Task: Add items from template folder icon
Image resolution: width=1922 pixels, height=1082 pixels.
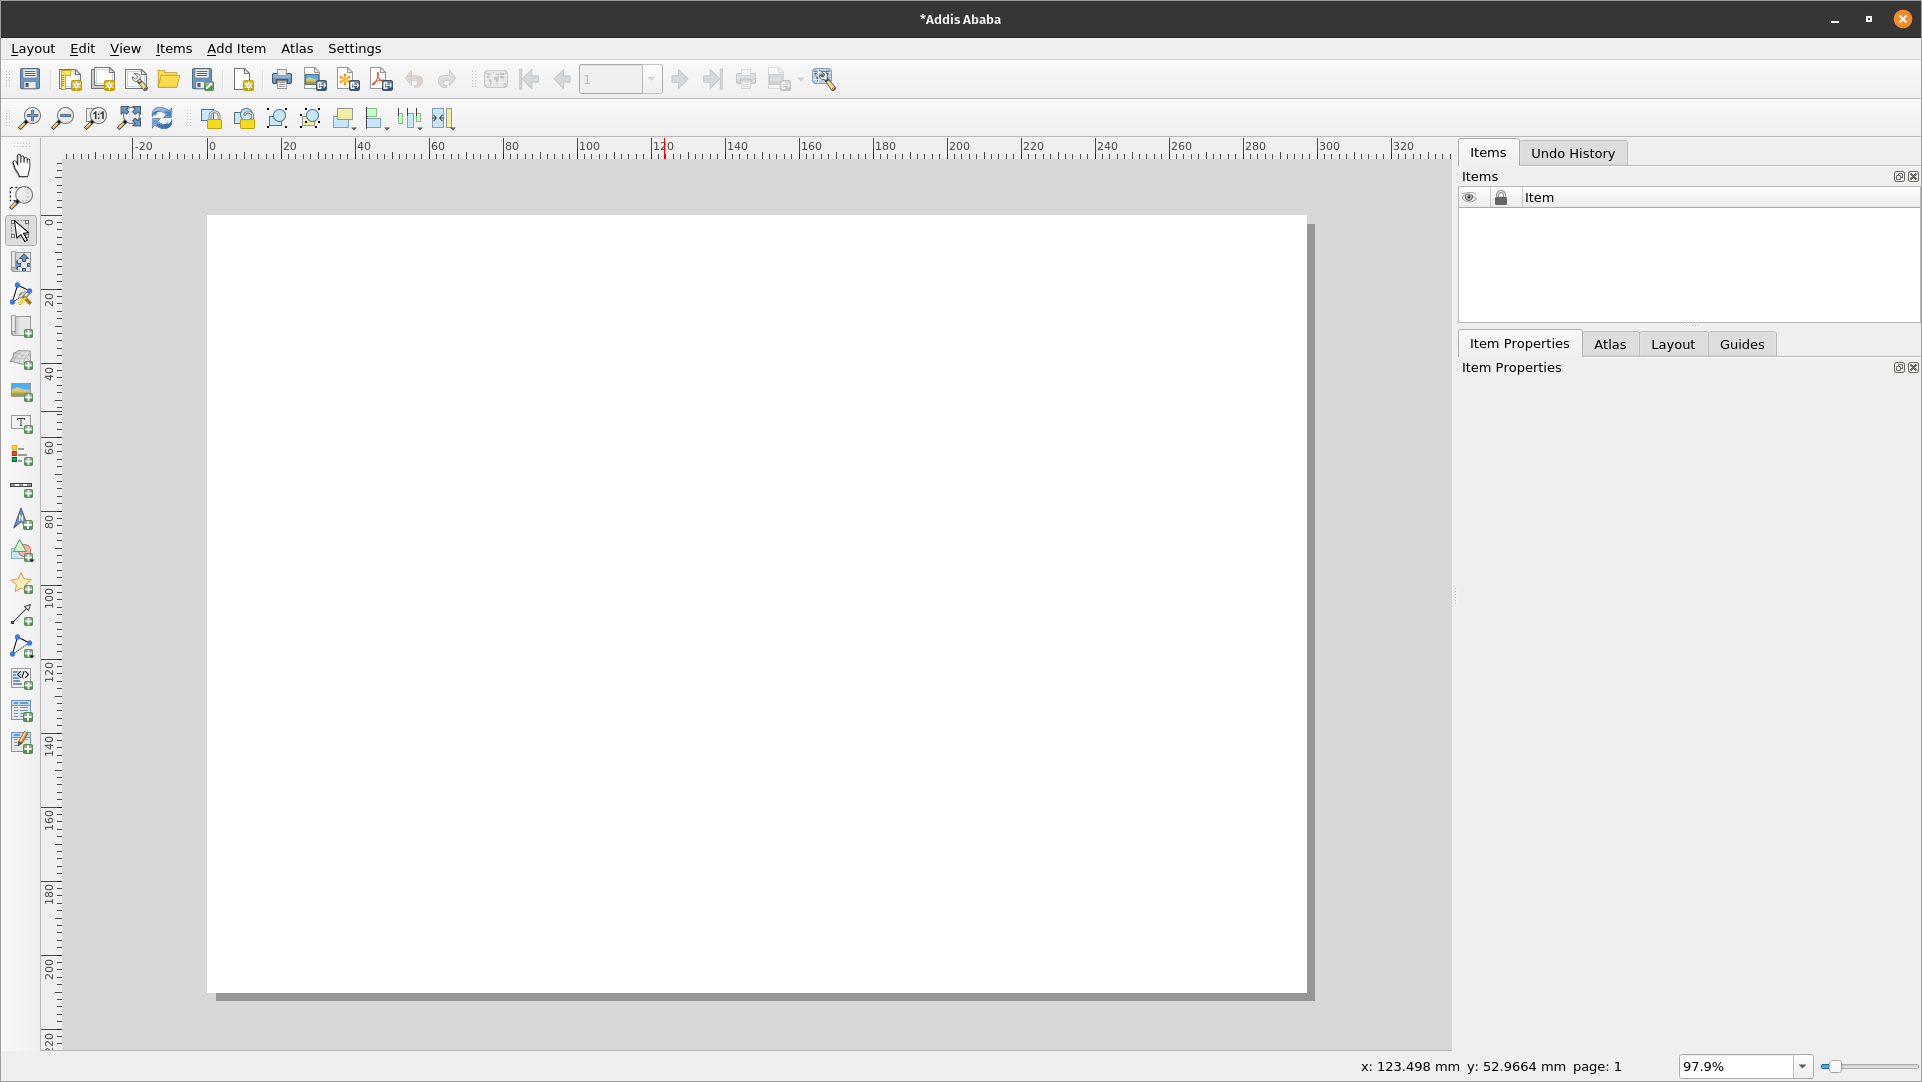Action: tap(169, 79)
